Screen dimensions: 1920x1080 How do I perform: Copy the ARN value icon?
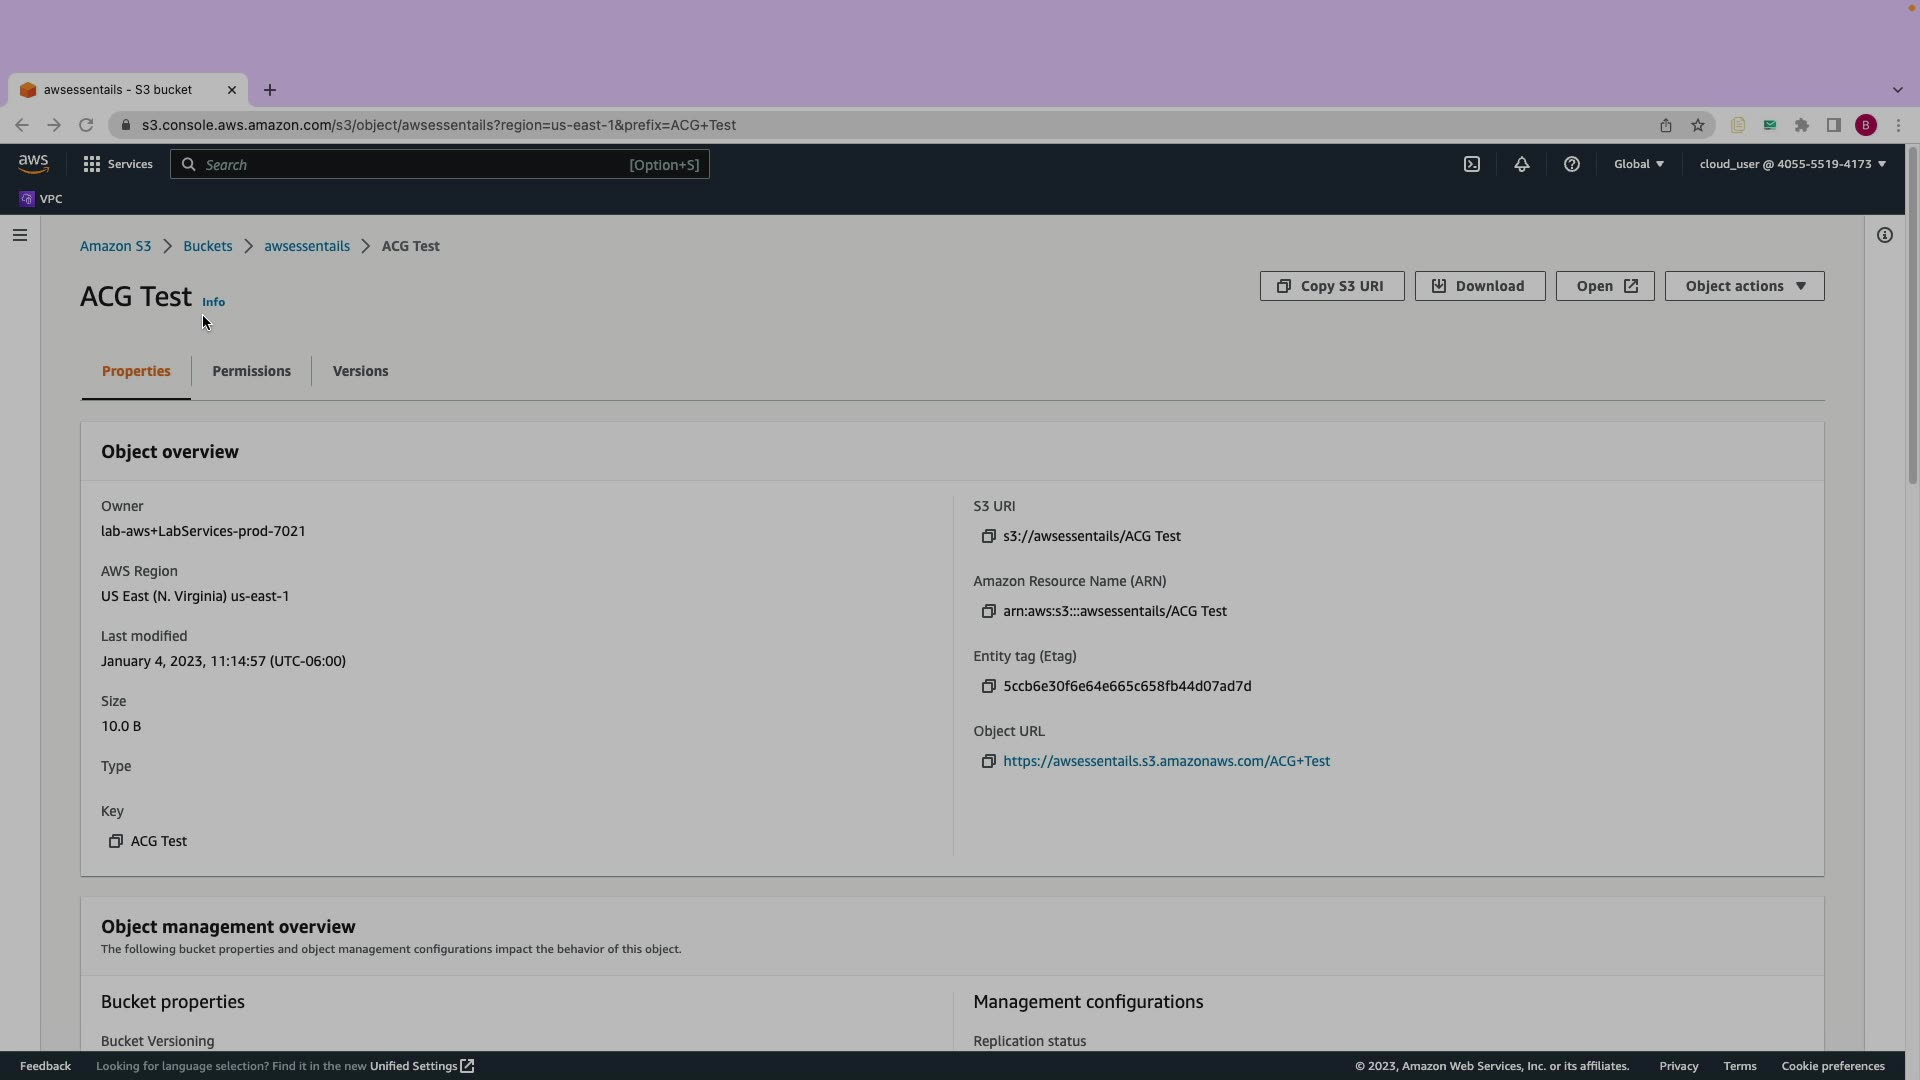[x=988, y=611]
